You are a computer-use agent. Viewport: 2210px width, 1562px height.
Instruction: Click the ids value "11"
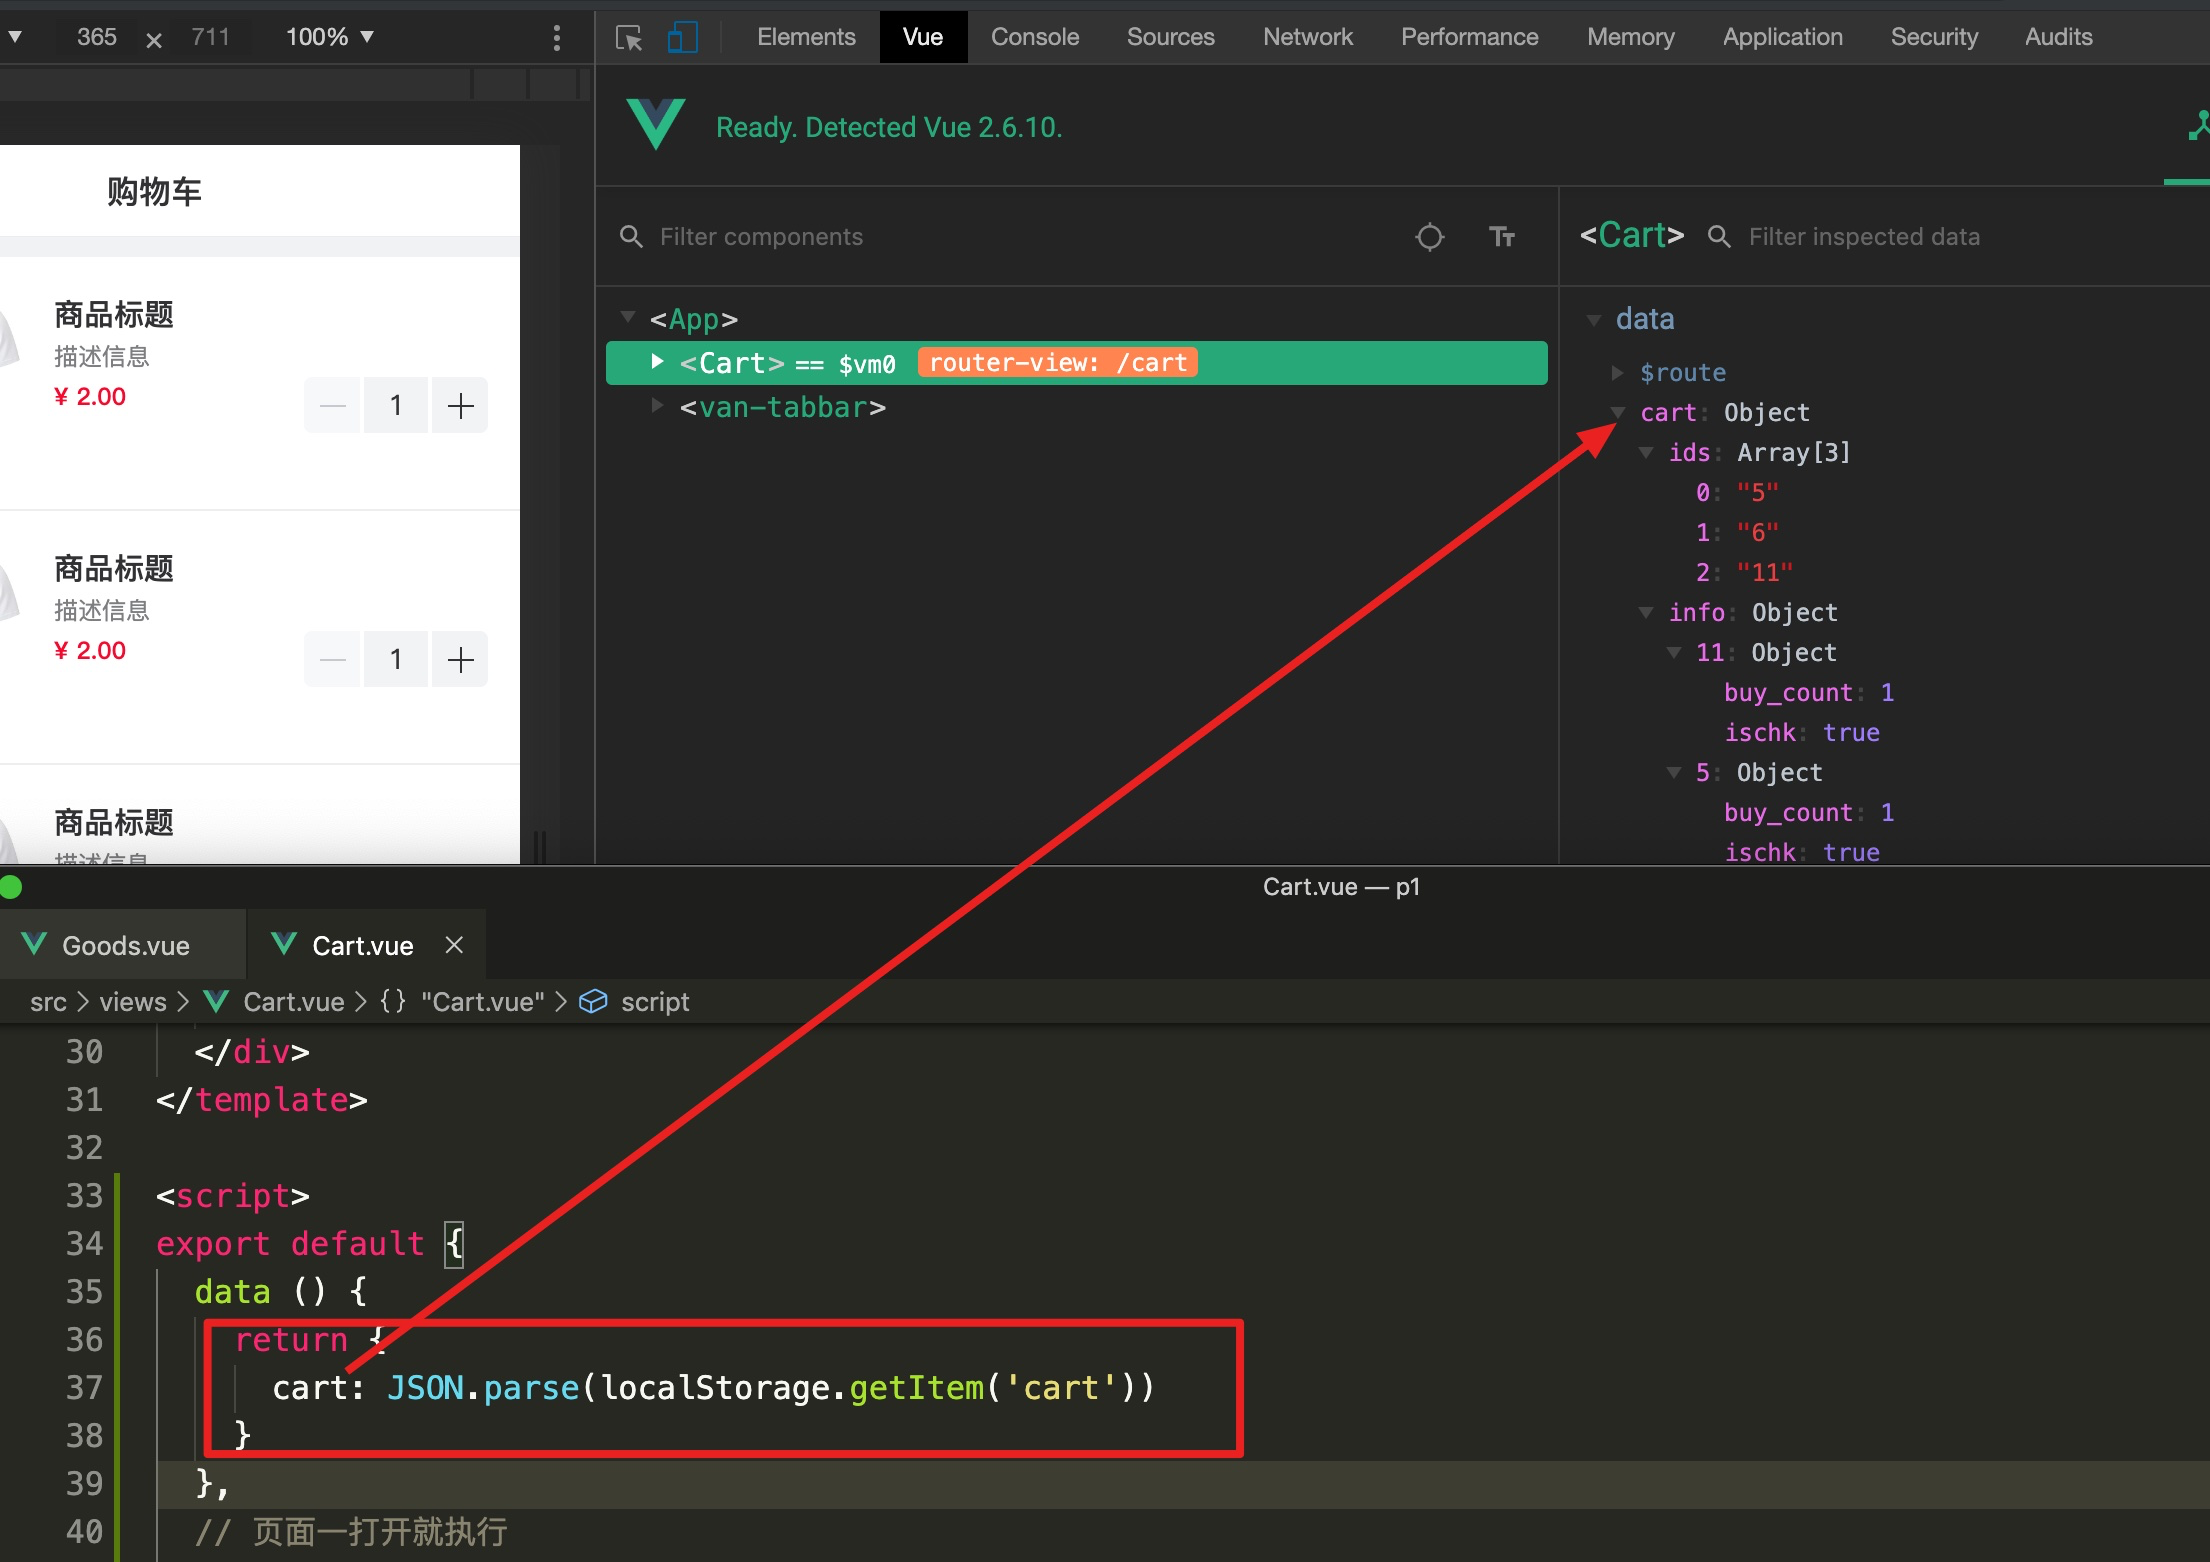1764,572
